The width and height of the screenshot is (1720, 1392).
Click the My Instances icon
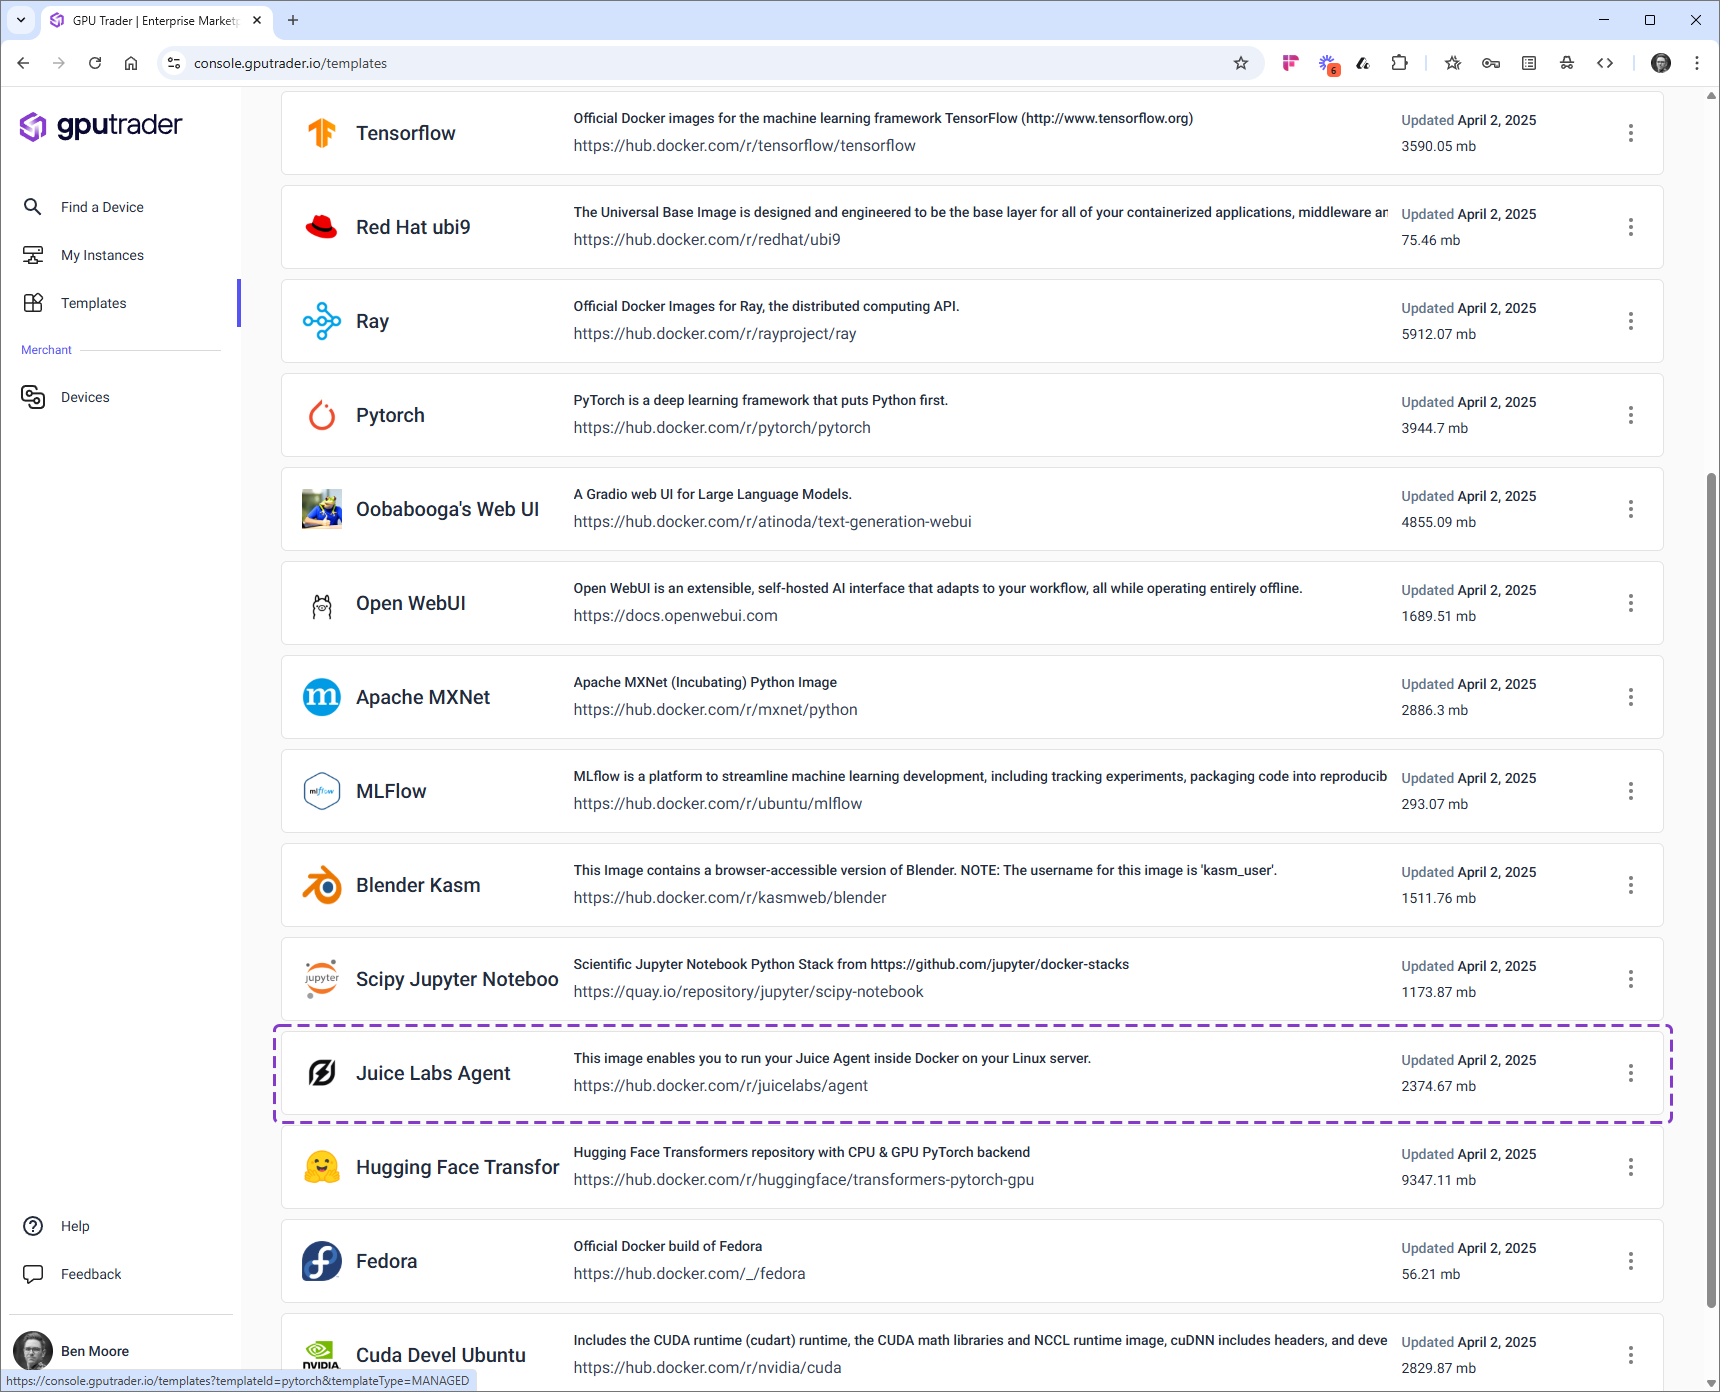[33, 255]
